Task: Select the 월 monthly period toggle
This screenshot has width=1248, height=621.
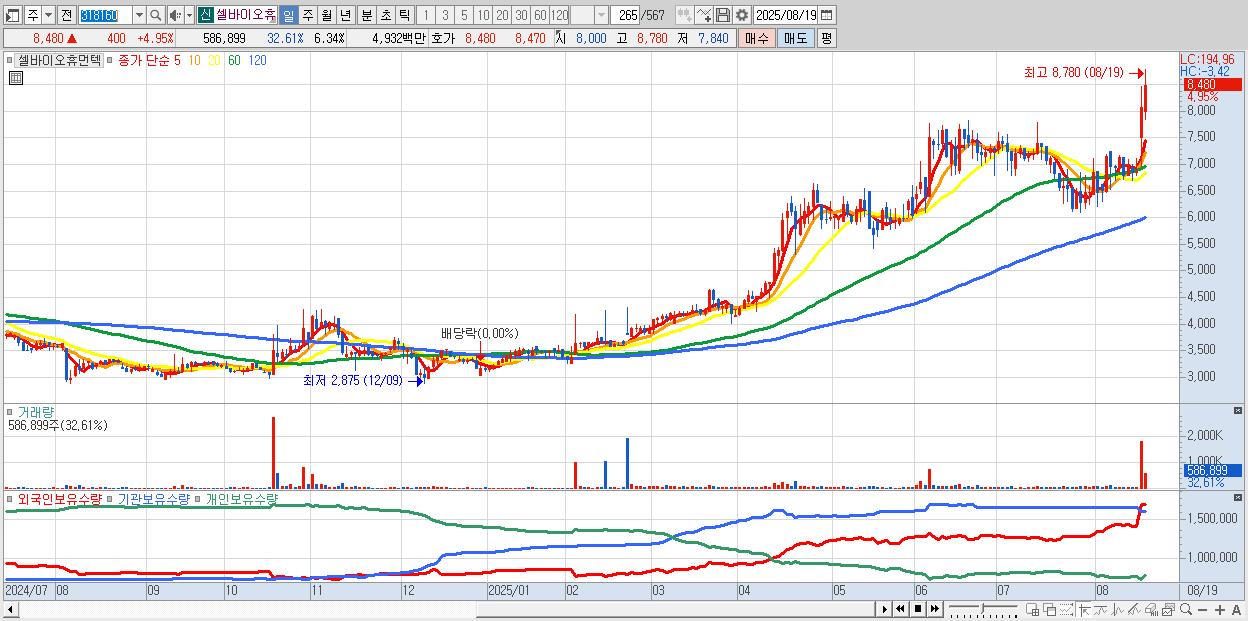Action: [326, 15]
